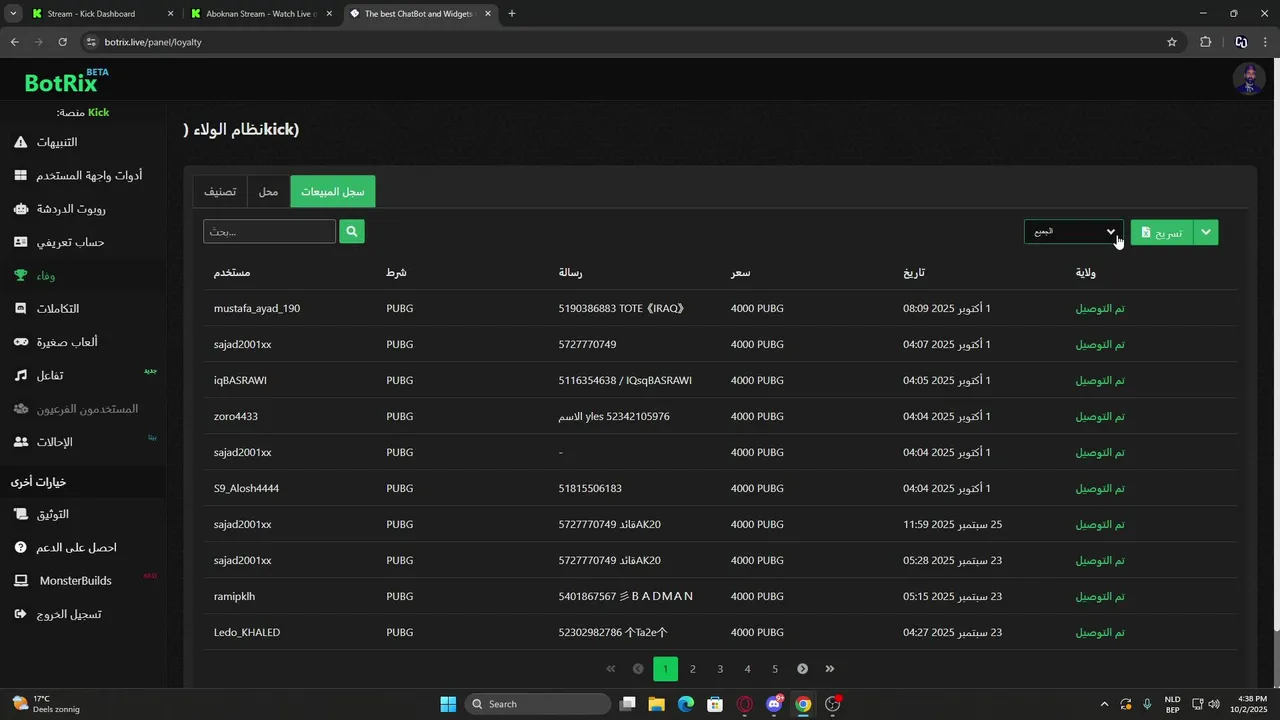This screenshot has height=720, width=1280.
Task: Click the تاريخ date column header
Action: pyautogui.click(x=914, y=272)
